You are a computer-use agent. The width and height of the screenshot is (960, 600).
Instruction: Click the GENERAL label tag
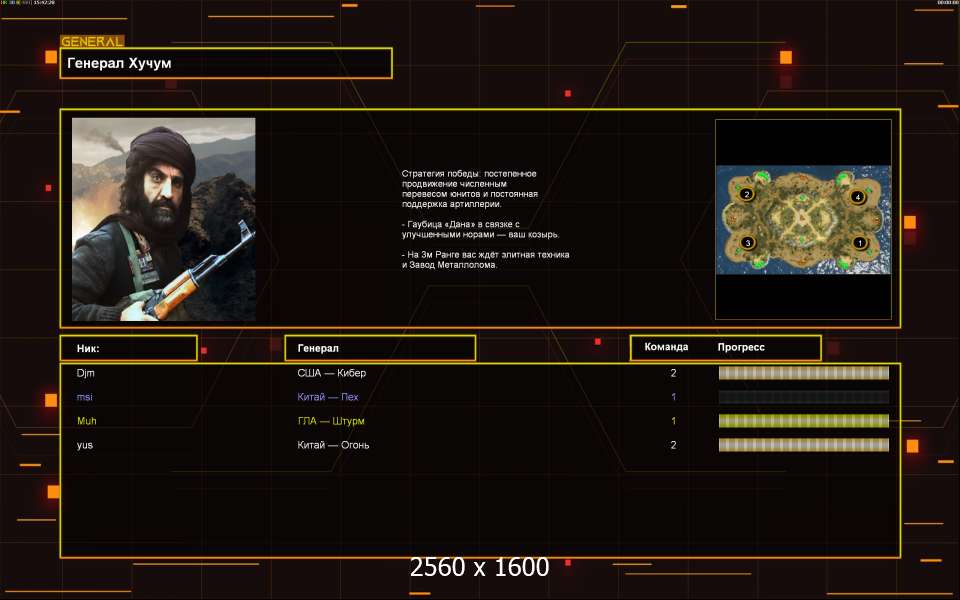pos(92,42)
